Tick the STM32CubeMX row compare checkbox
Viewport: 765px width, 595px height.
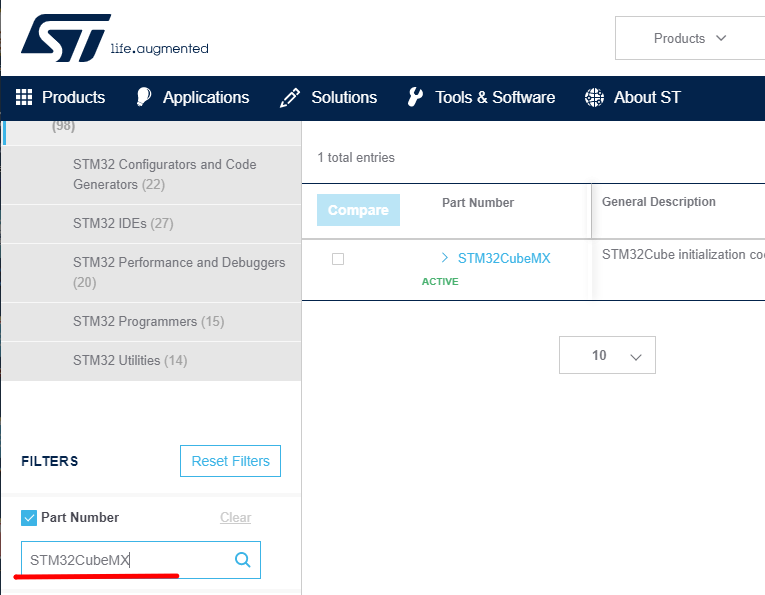(x=338, y=259)
